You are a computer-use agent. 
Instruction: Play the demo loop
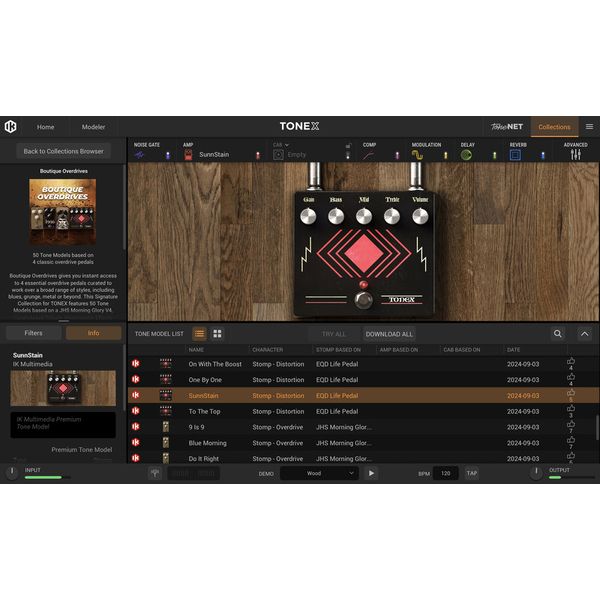(x=371, y=473)
